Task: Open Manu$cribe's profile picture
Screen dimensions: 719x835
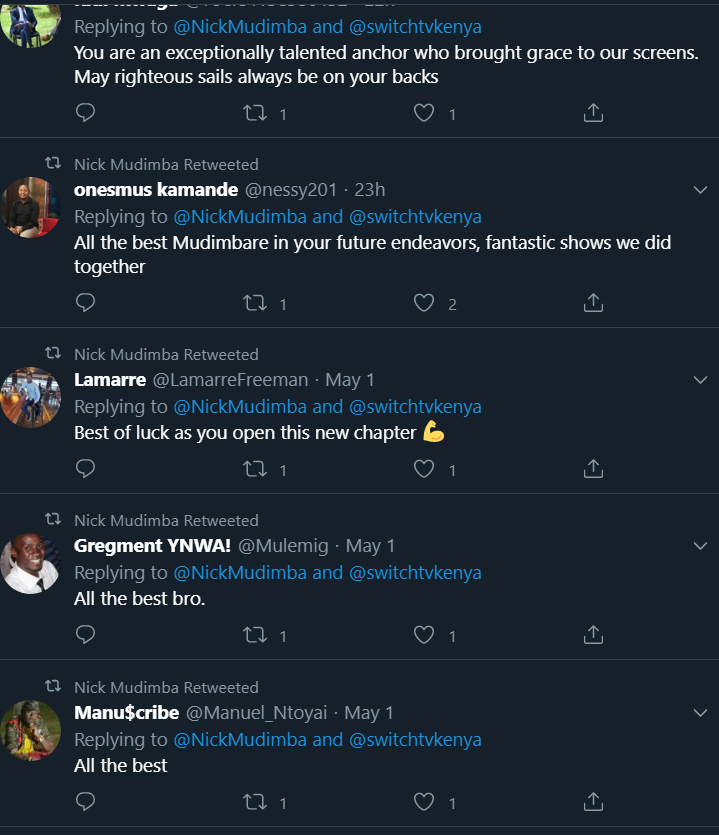Action: pyautogui.click(x=32, y=730)
